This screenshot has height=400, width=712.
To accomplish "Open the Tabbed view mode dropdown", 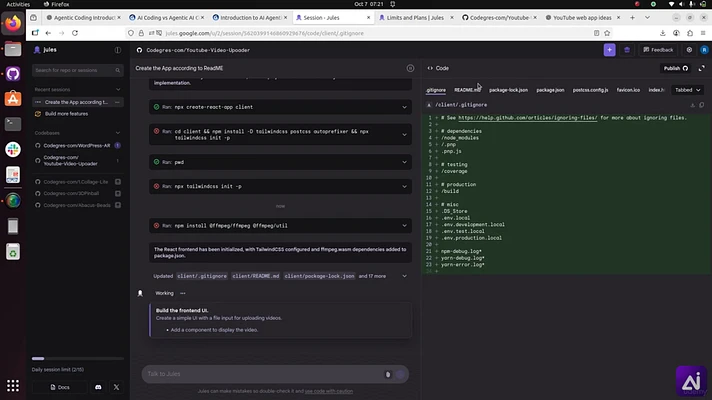I will [x=687, y=90].
